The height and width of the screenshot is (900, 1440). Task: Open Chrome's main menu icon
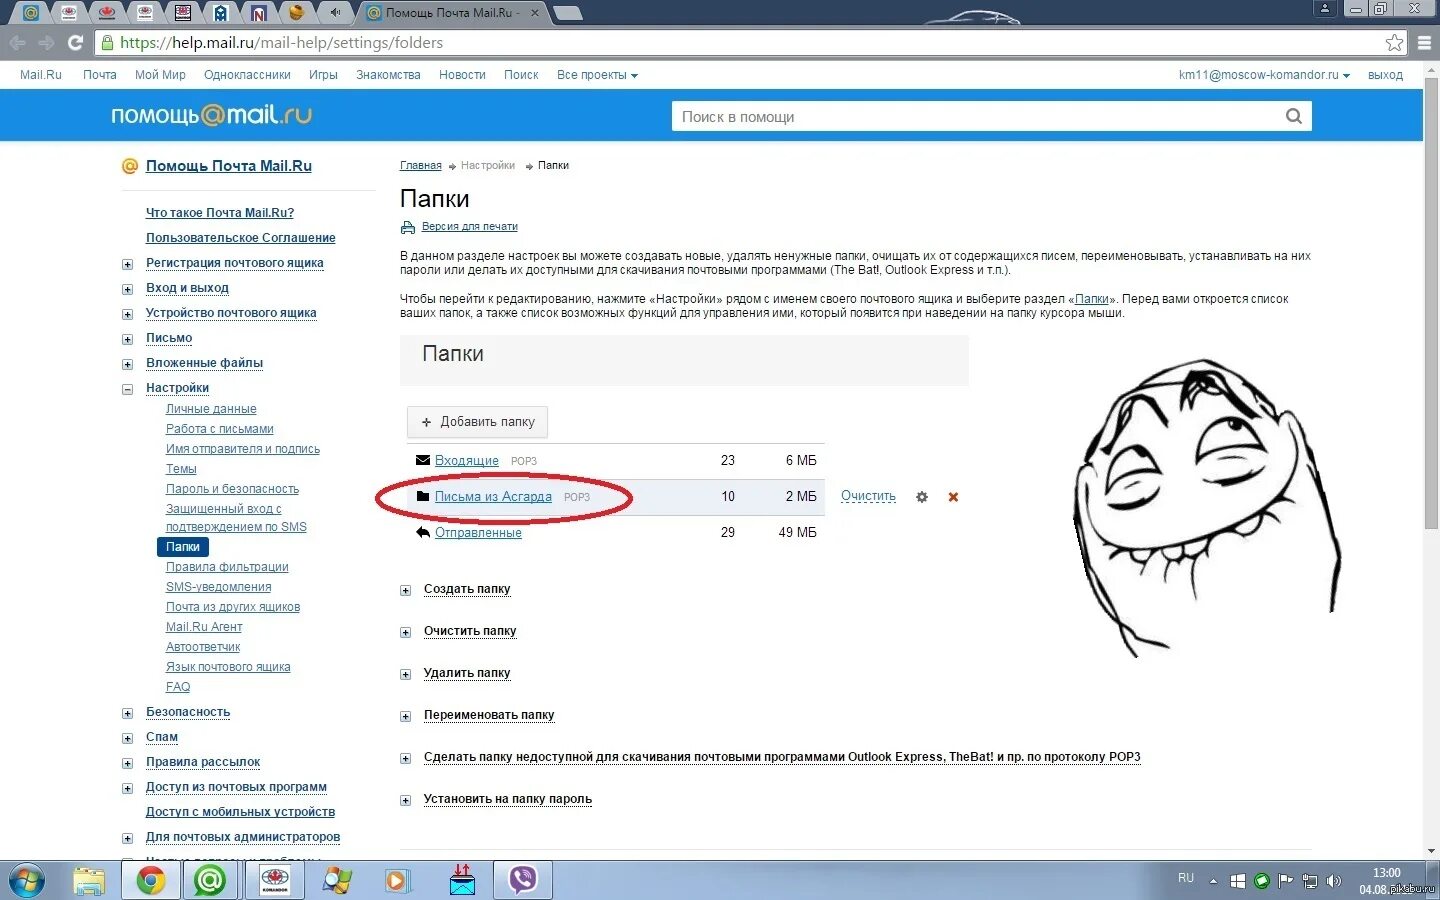(x=1424, y=42)
